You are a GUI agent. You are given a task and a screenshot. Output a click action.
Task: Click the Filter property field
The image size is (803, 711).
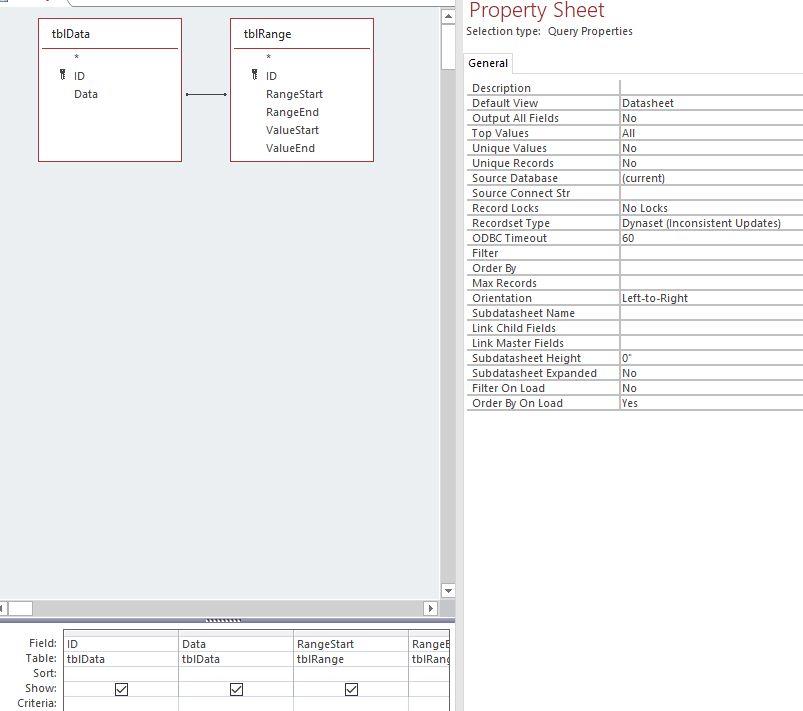tap(711, 253)
